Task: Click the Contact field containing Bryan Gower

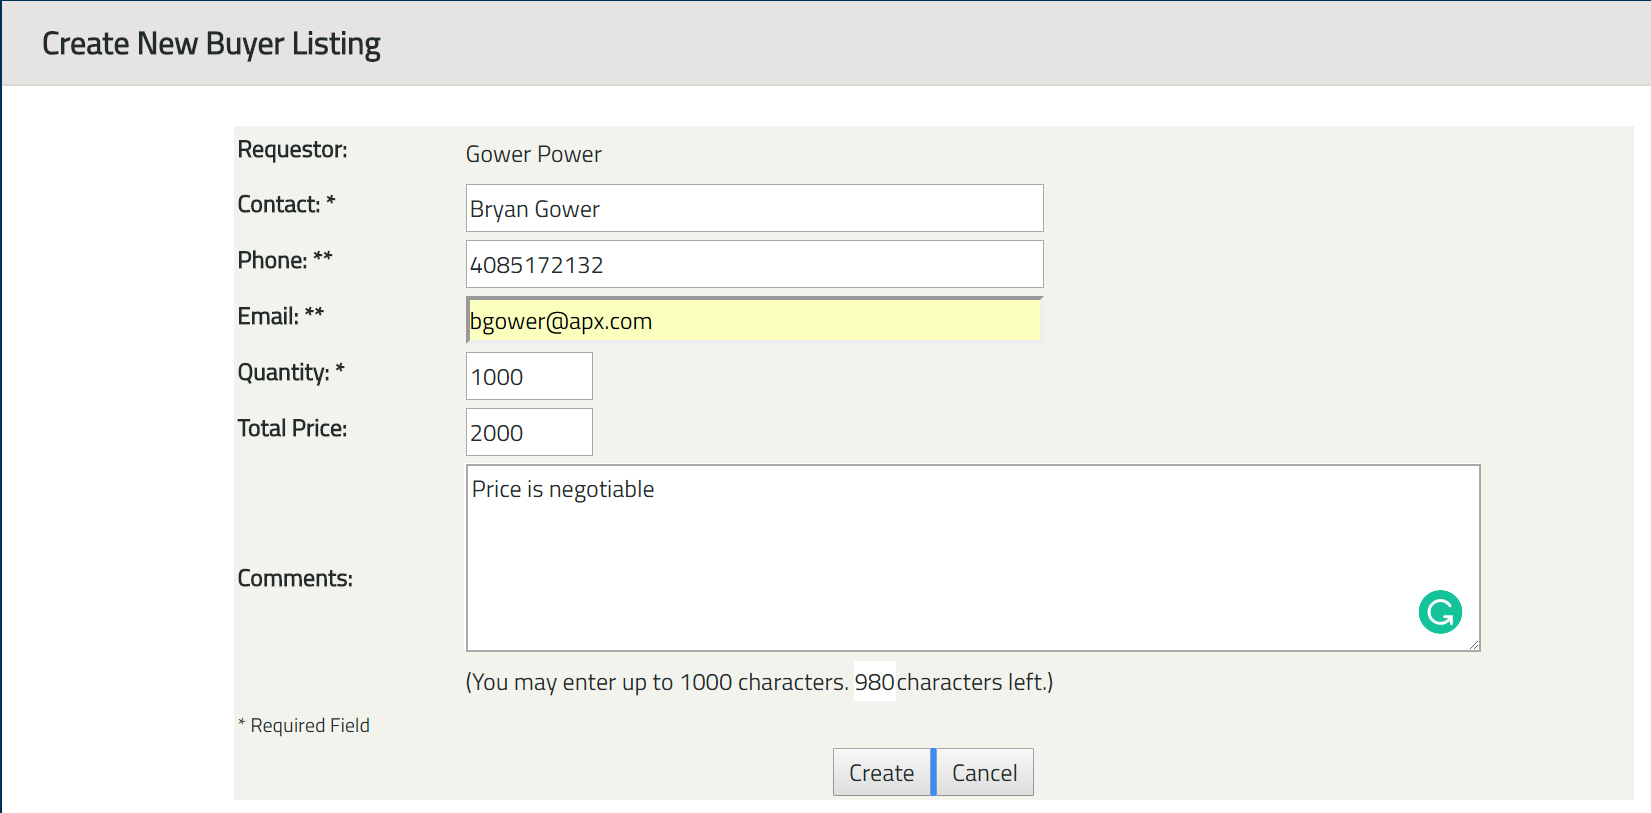Action: (754, 209)
